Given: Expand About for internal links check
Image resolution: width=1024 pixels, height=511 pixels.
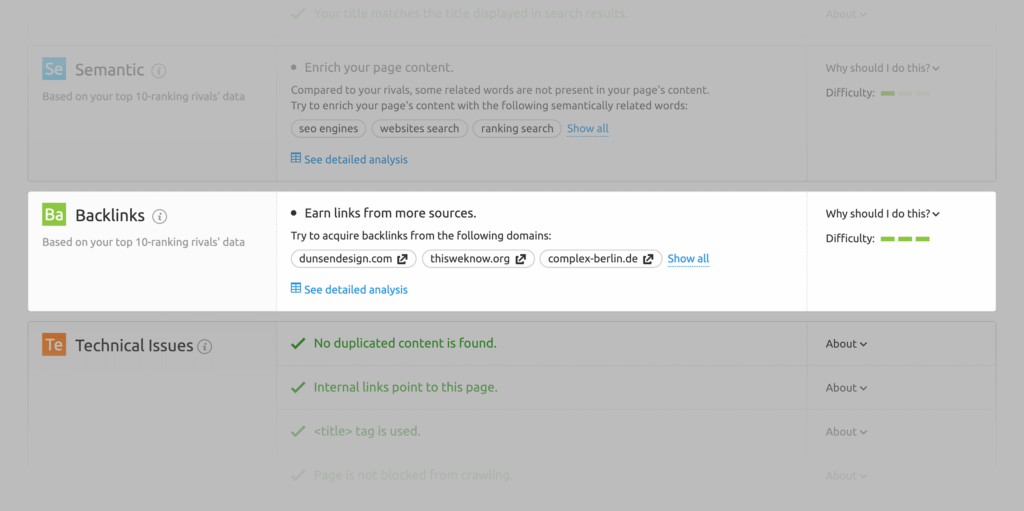Looking at the screenshot, I should click(x=846, y=388).
